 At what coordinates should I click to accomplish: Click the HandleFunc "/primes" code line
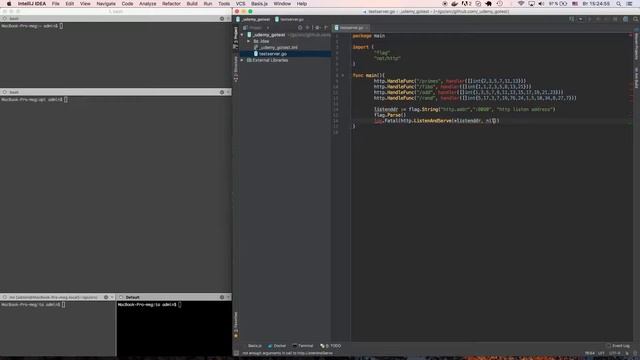(x=450, y=81)
